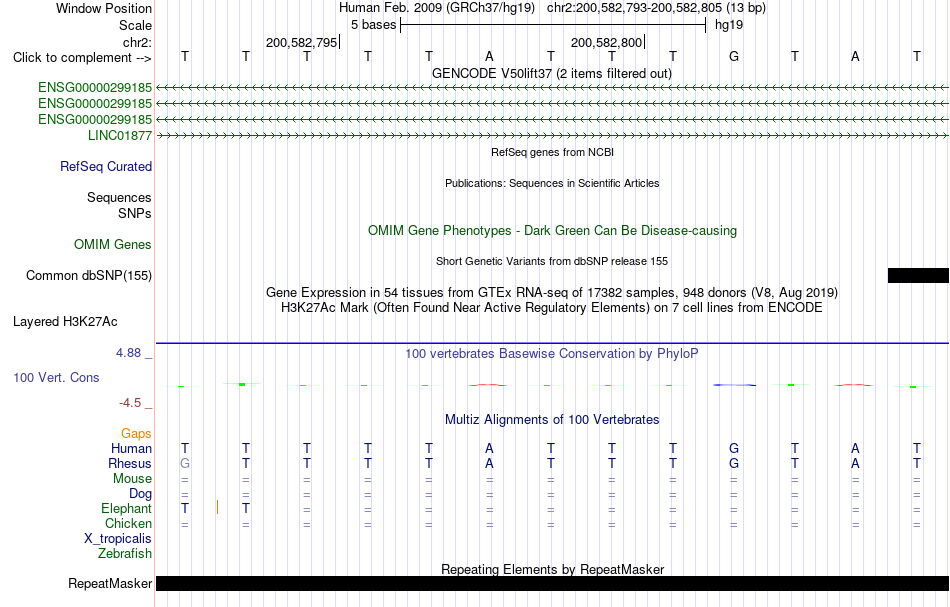This screenshot has height=607, width=950.
Task: Click the GTEx Gene Expression track title
Action: pyautogui.click(x=551, y=293)
